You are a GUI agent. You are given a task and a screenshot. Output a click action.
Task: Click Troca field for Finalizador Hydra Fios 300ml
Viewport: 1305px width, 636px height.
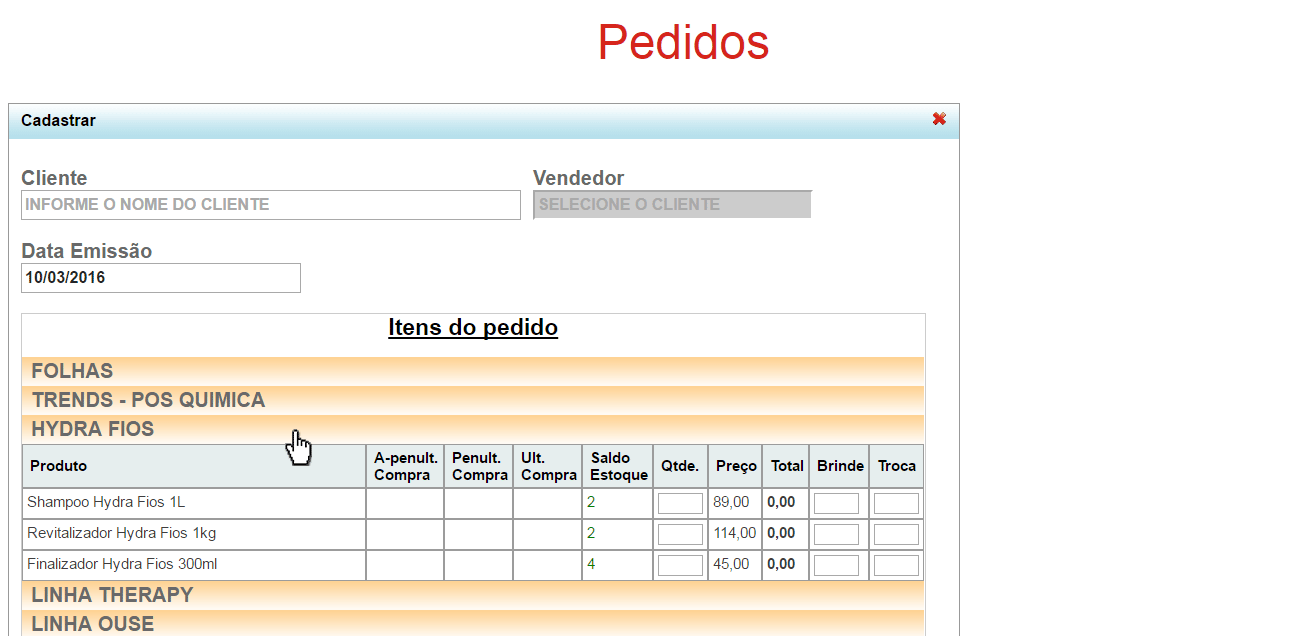896,565
